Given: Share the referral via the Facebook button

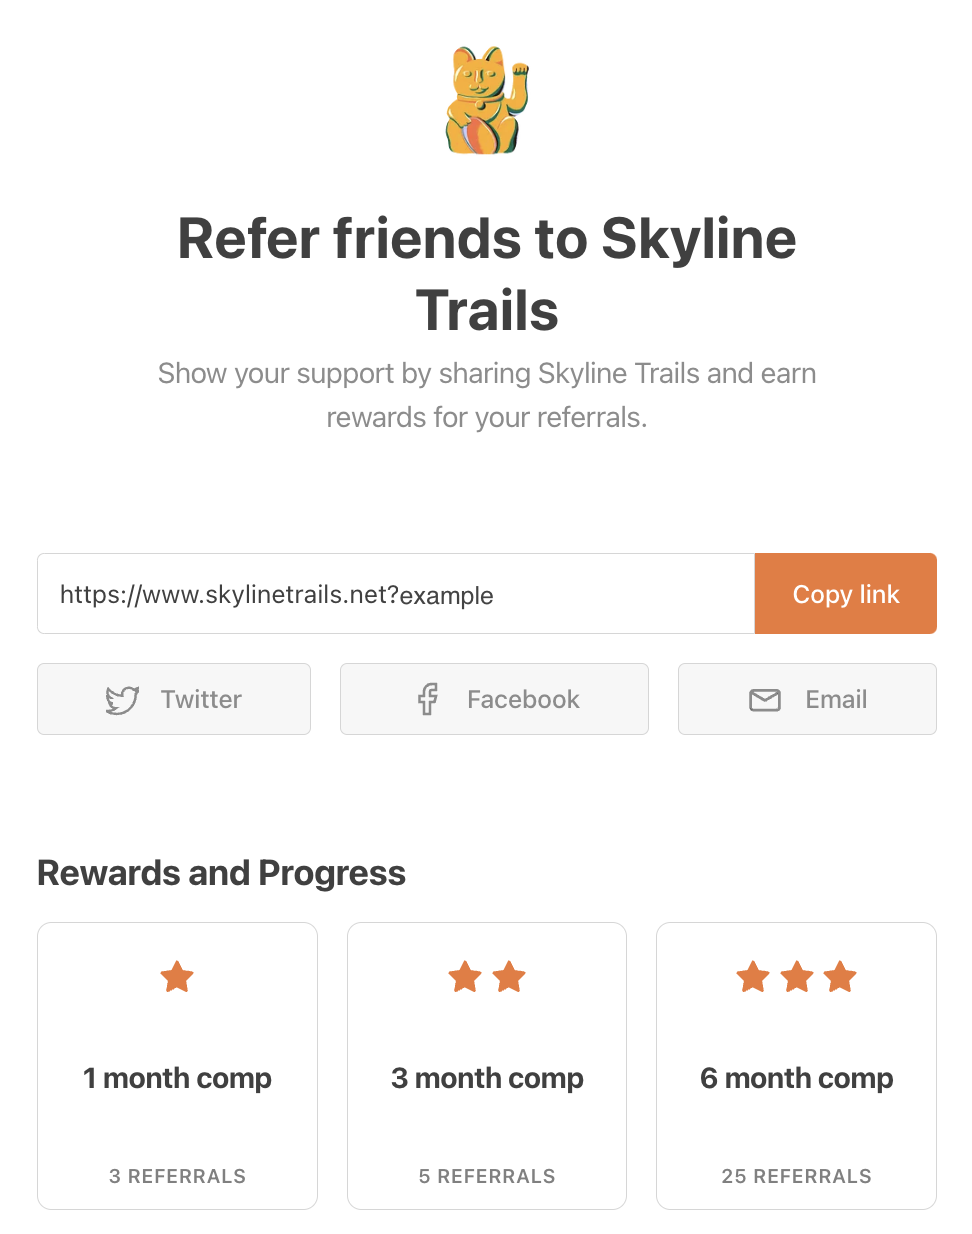Looking at the screenshot, I should (x=494, y=699).
